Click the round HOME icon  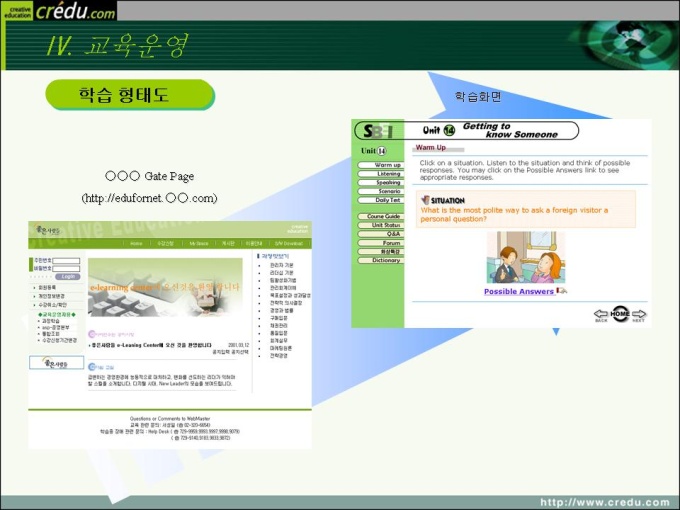pyautogui.click(x=620, y=314)
